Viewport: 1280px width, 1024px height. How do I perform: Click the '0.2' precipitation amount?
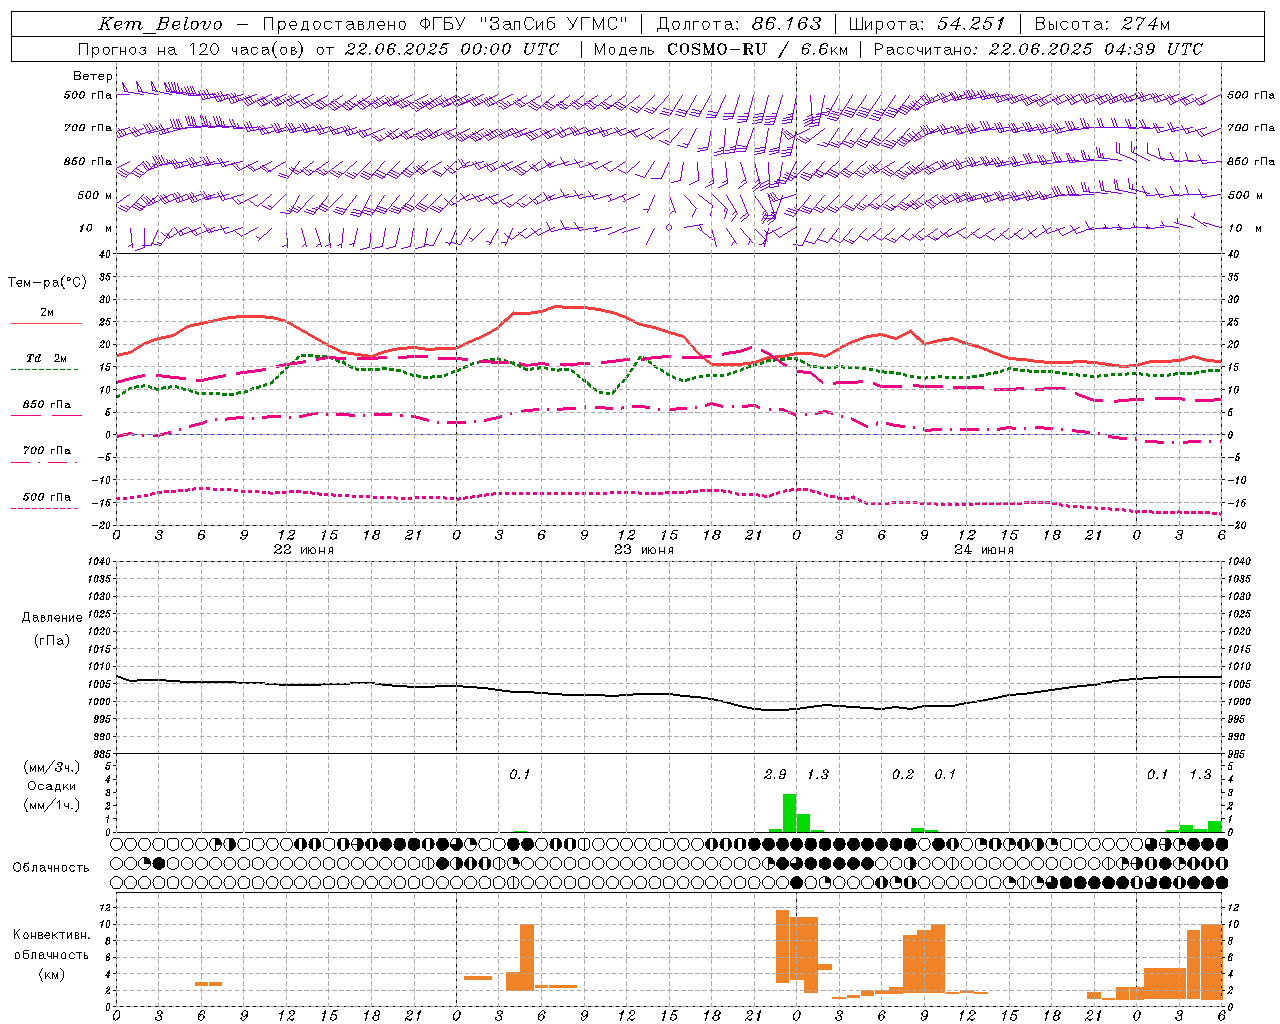pyautogui.click(x=903, y=774)
